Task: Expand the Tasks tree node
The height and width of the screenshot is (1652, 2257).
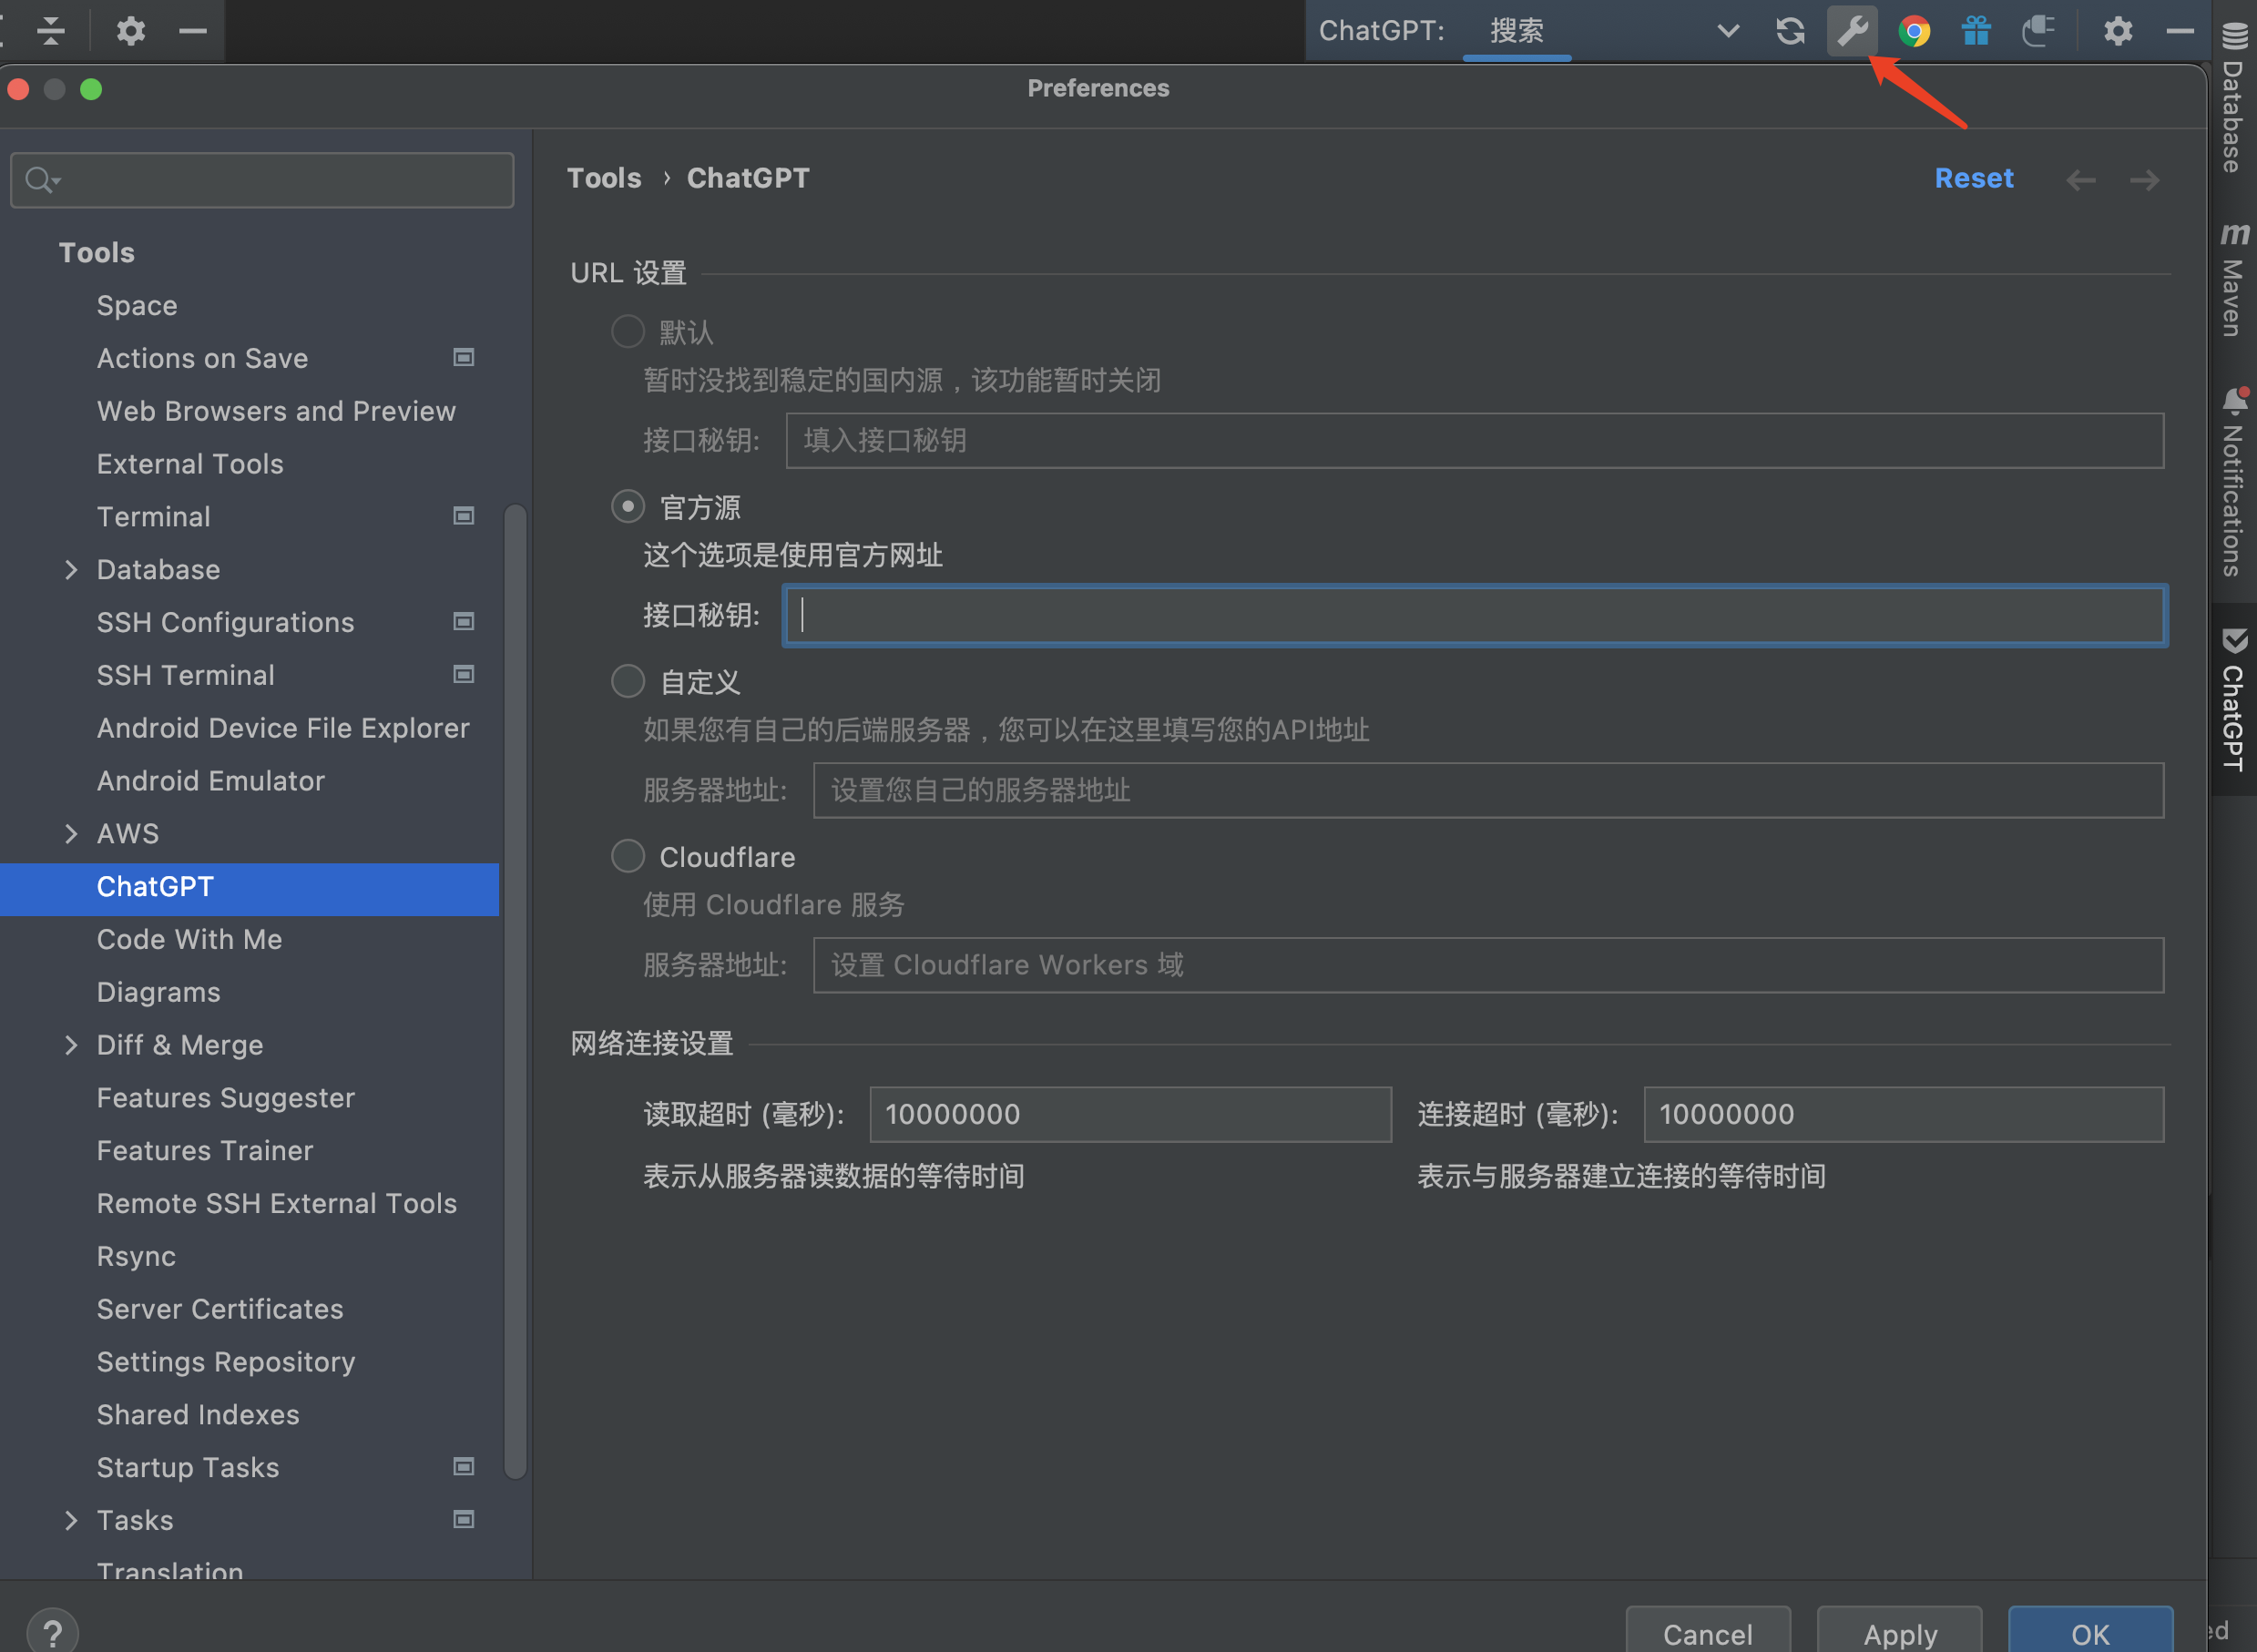Action: 70,1520
